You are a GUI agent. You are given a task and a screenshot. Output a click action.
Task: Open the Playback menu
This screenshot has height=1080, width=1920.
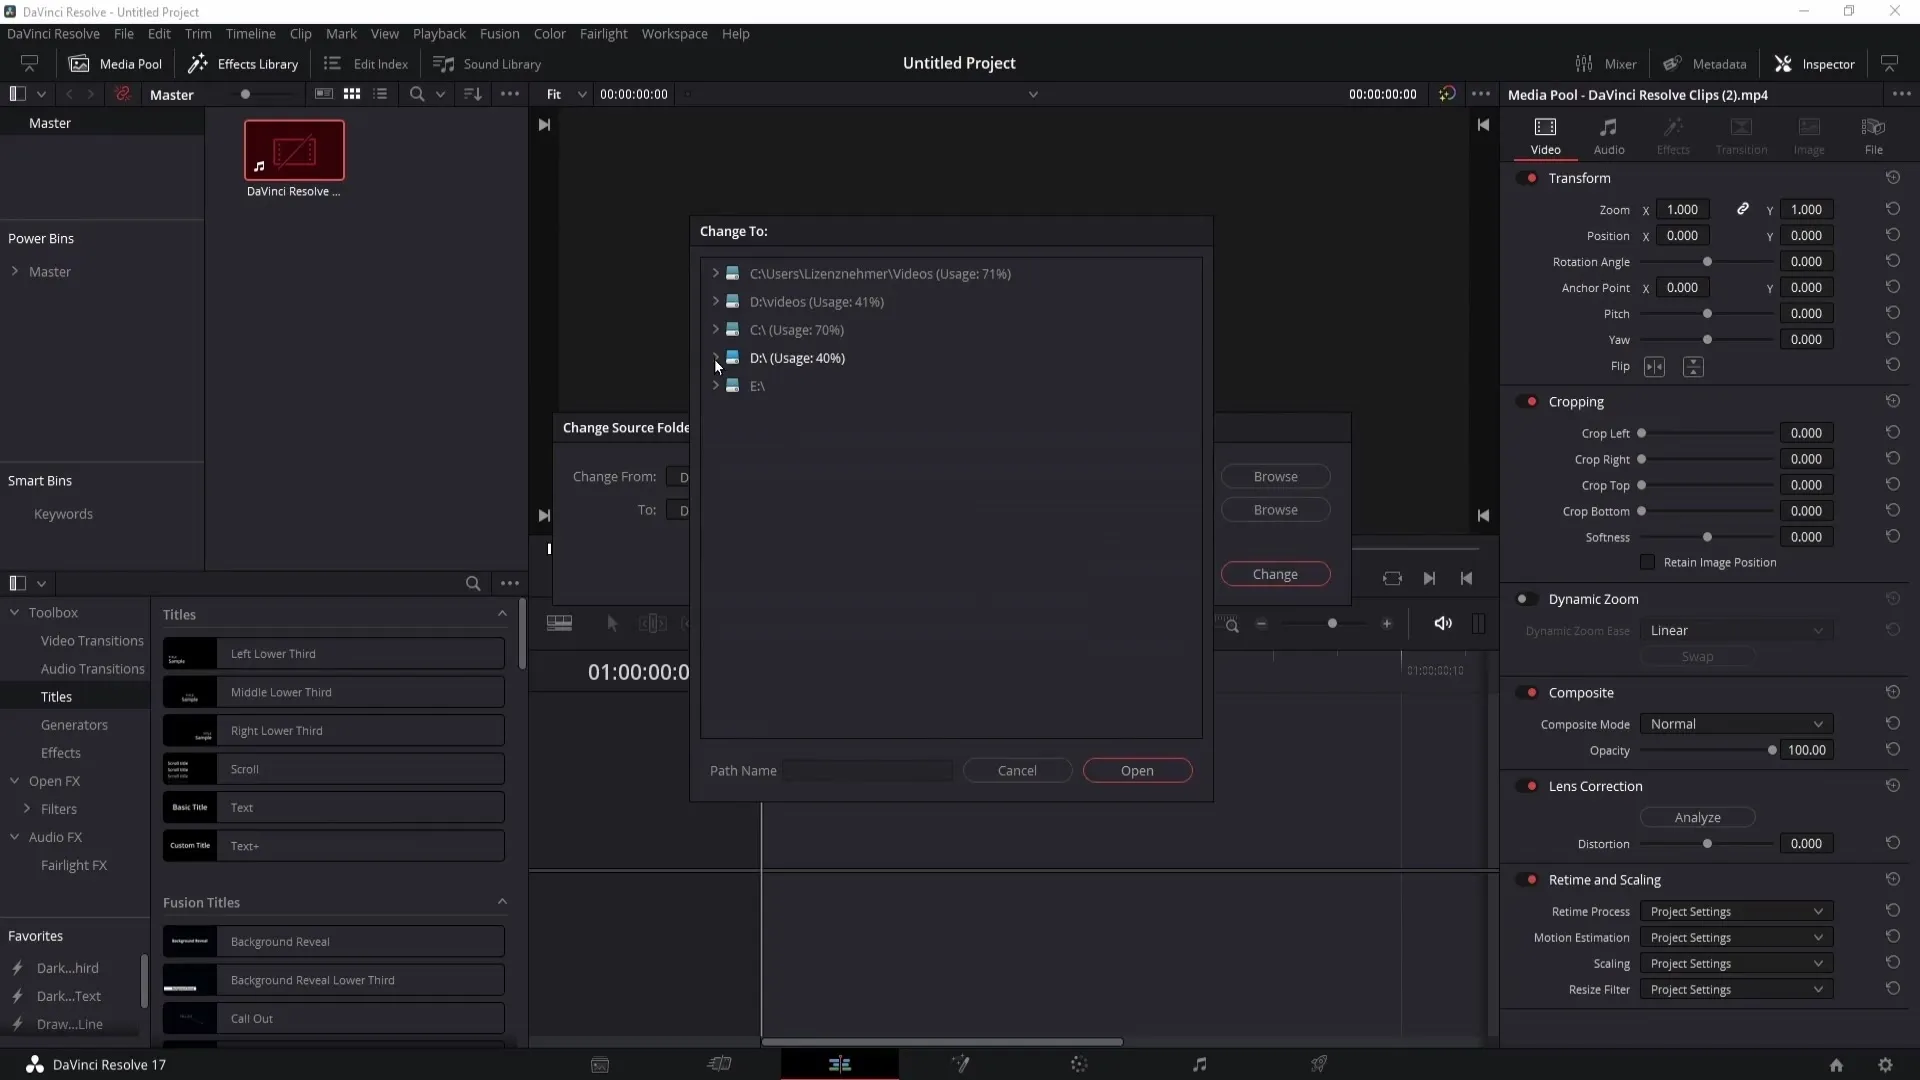[x=439, y=33]
